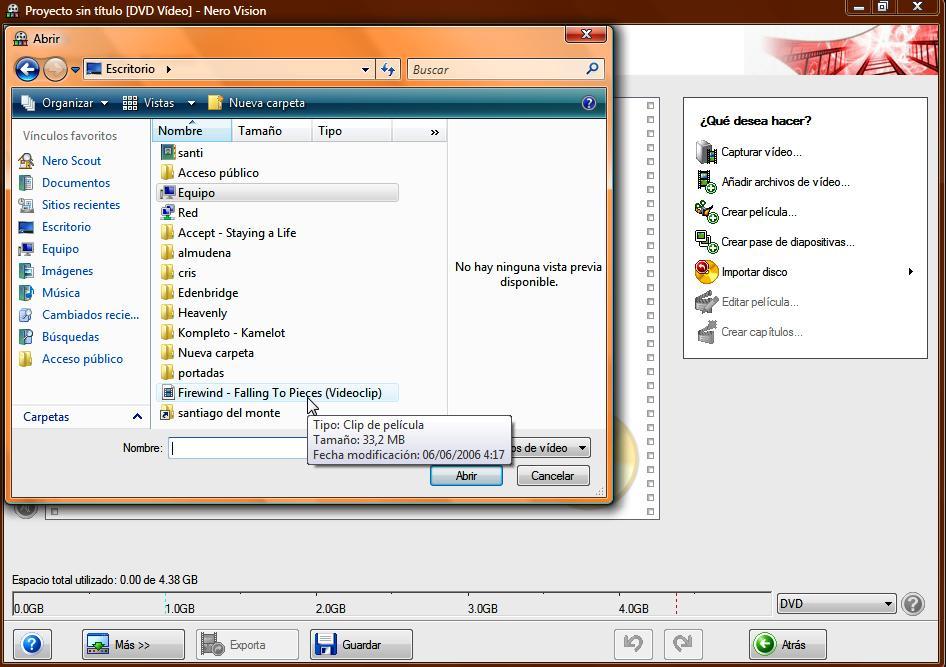Click the Cancelar button
Image resolution: width=946 pixels, height=667 pixels.
[553, 476]
